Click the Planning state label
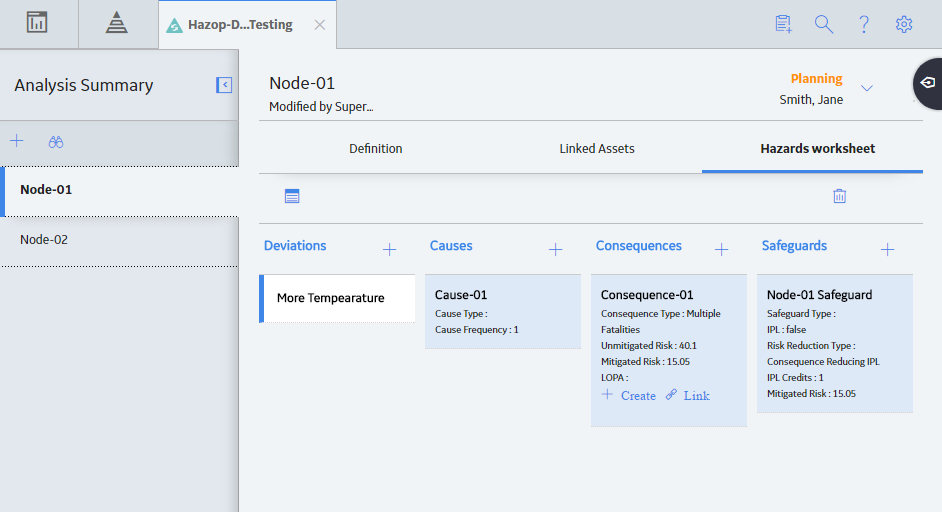942x512 pixels. 816,79
